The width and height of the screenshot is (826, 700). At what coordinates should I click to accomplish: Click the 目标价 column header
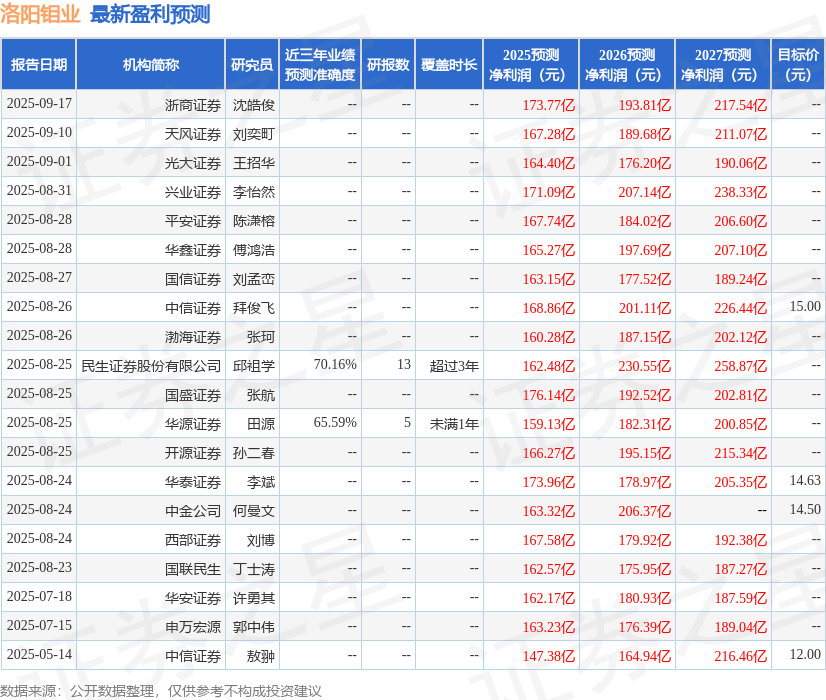coord(792,64)
